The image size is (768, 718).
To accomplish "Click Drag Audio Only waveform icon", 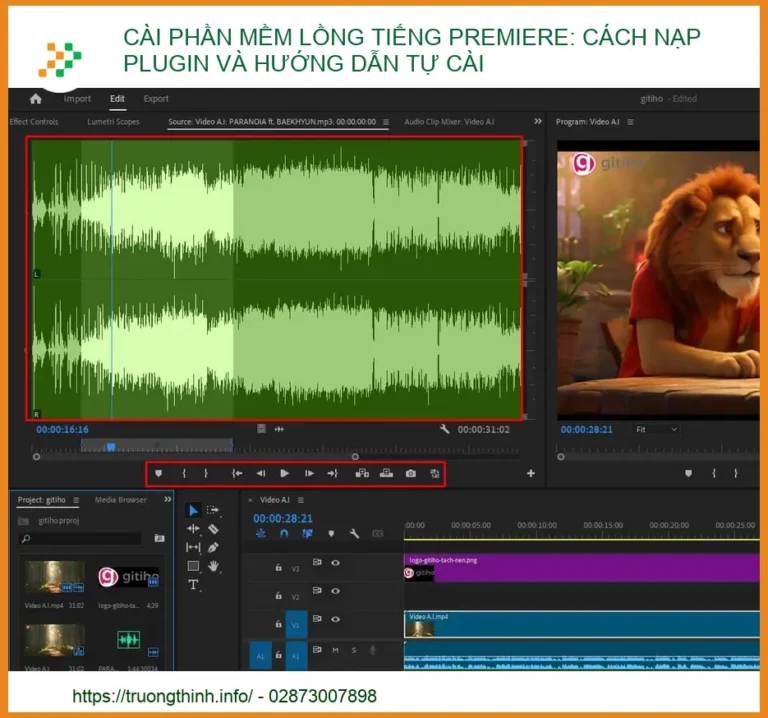I will click(x=279, y=430).
